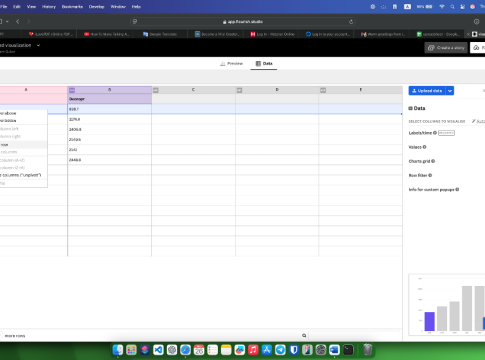Open the Develop menu in menu bar

click(x=96, y=7)
